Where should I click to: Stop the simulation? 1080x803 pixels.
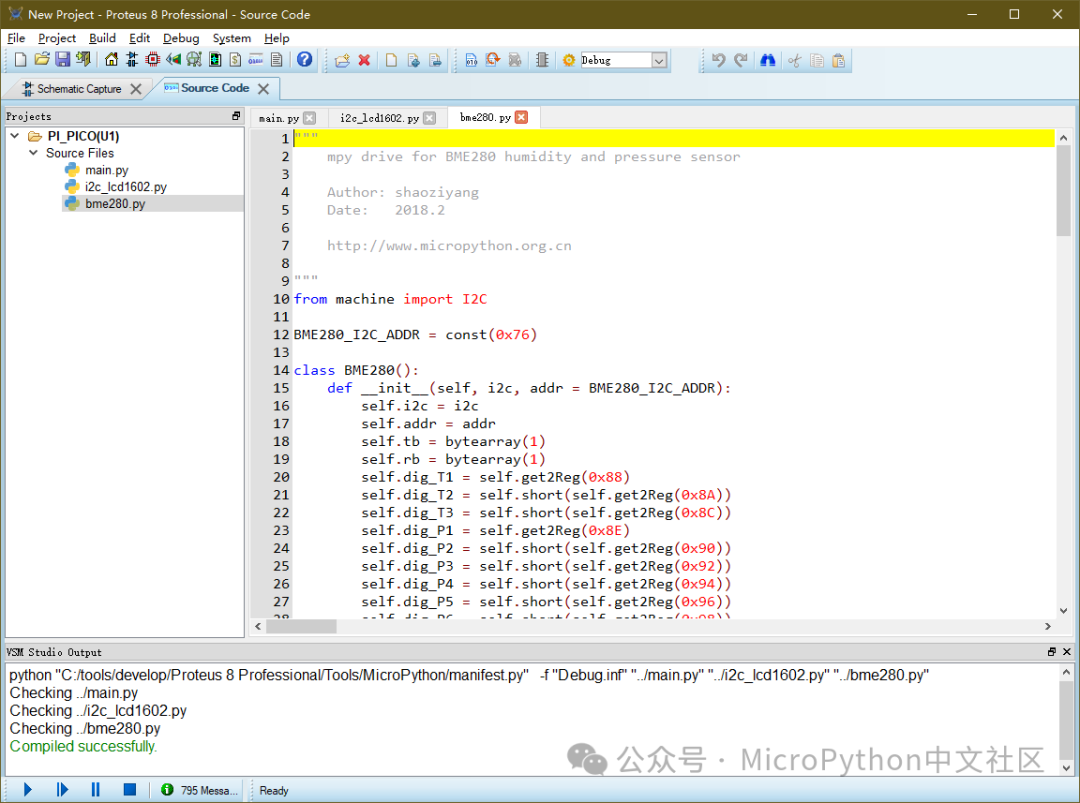pyautogui.click(x=129, y=789)
